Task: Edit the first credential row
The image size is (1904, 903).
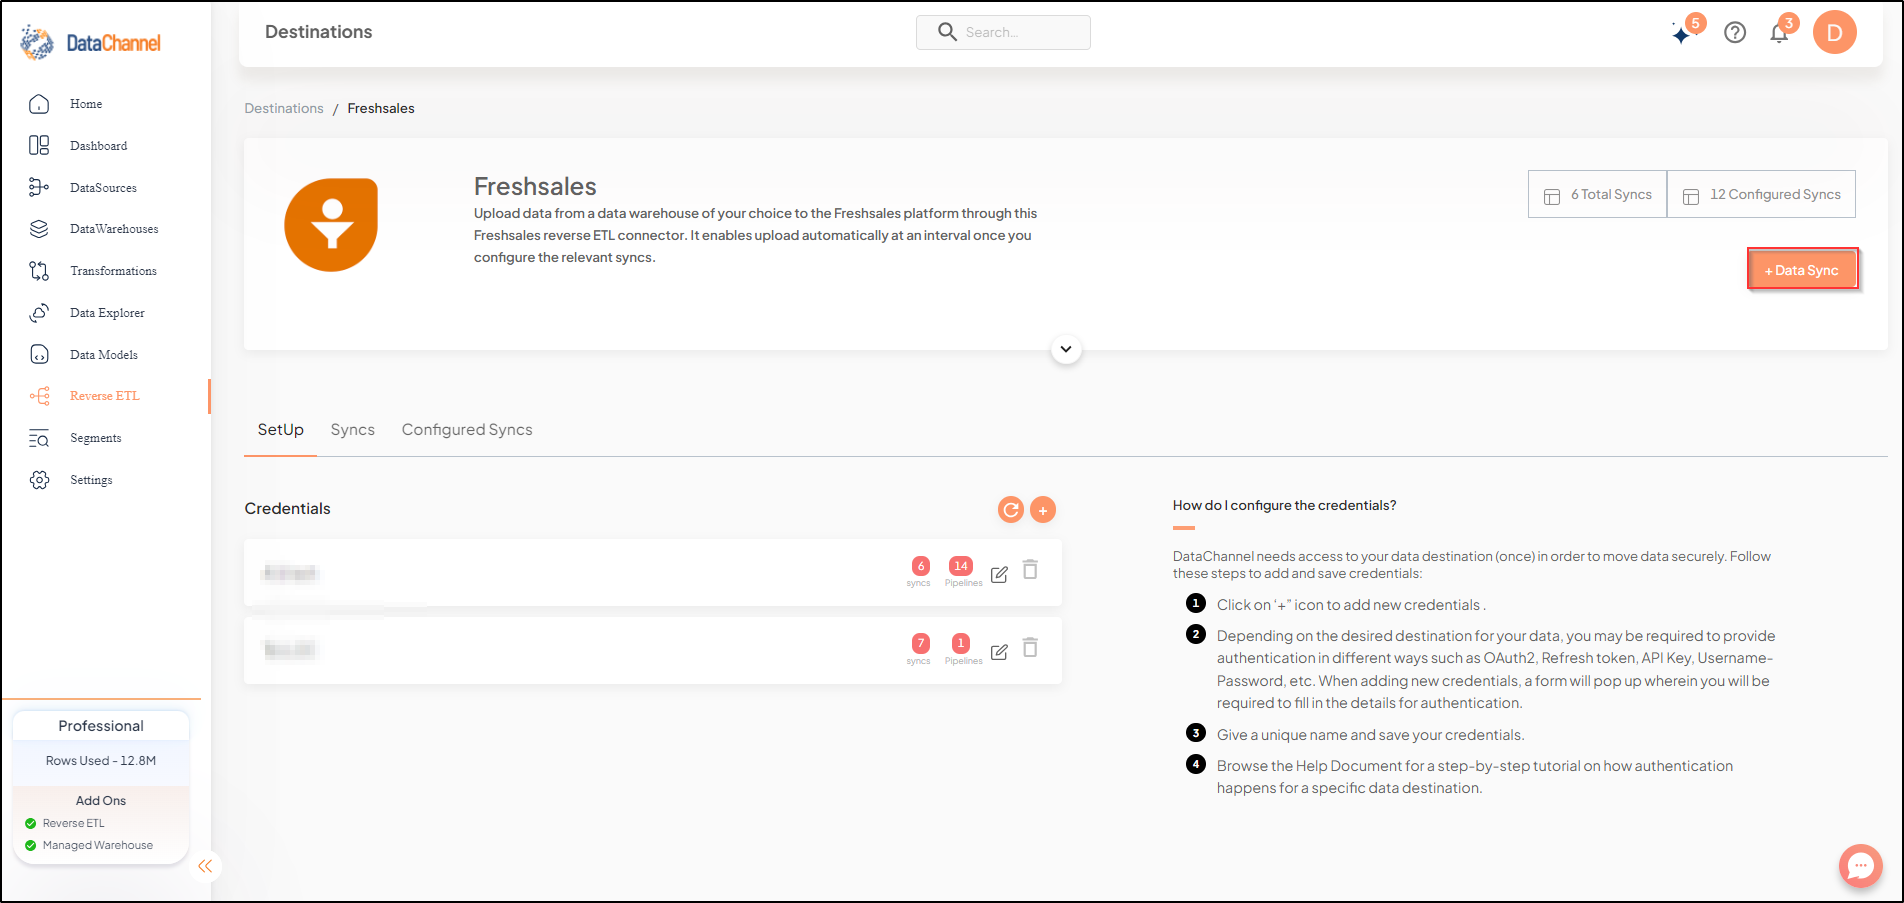Action: pyautogui.click(x=999, y=574)
